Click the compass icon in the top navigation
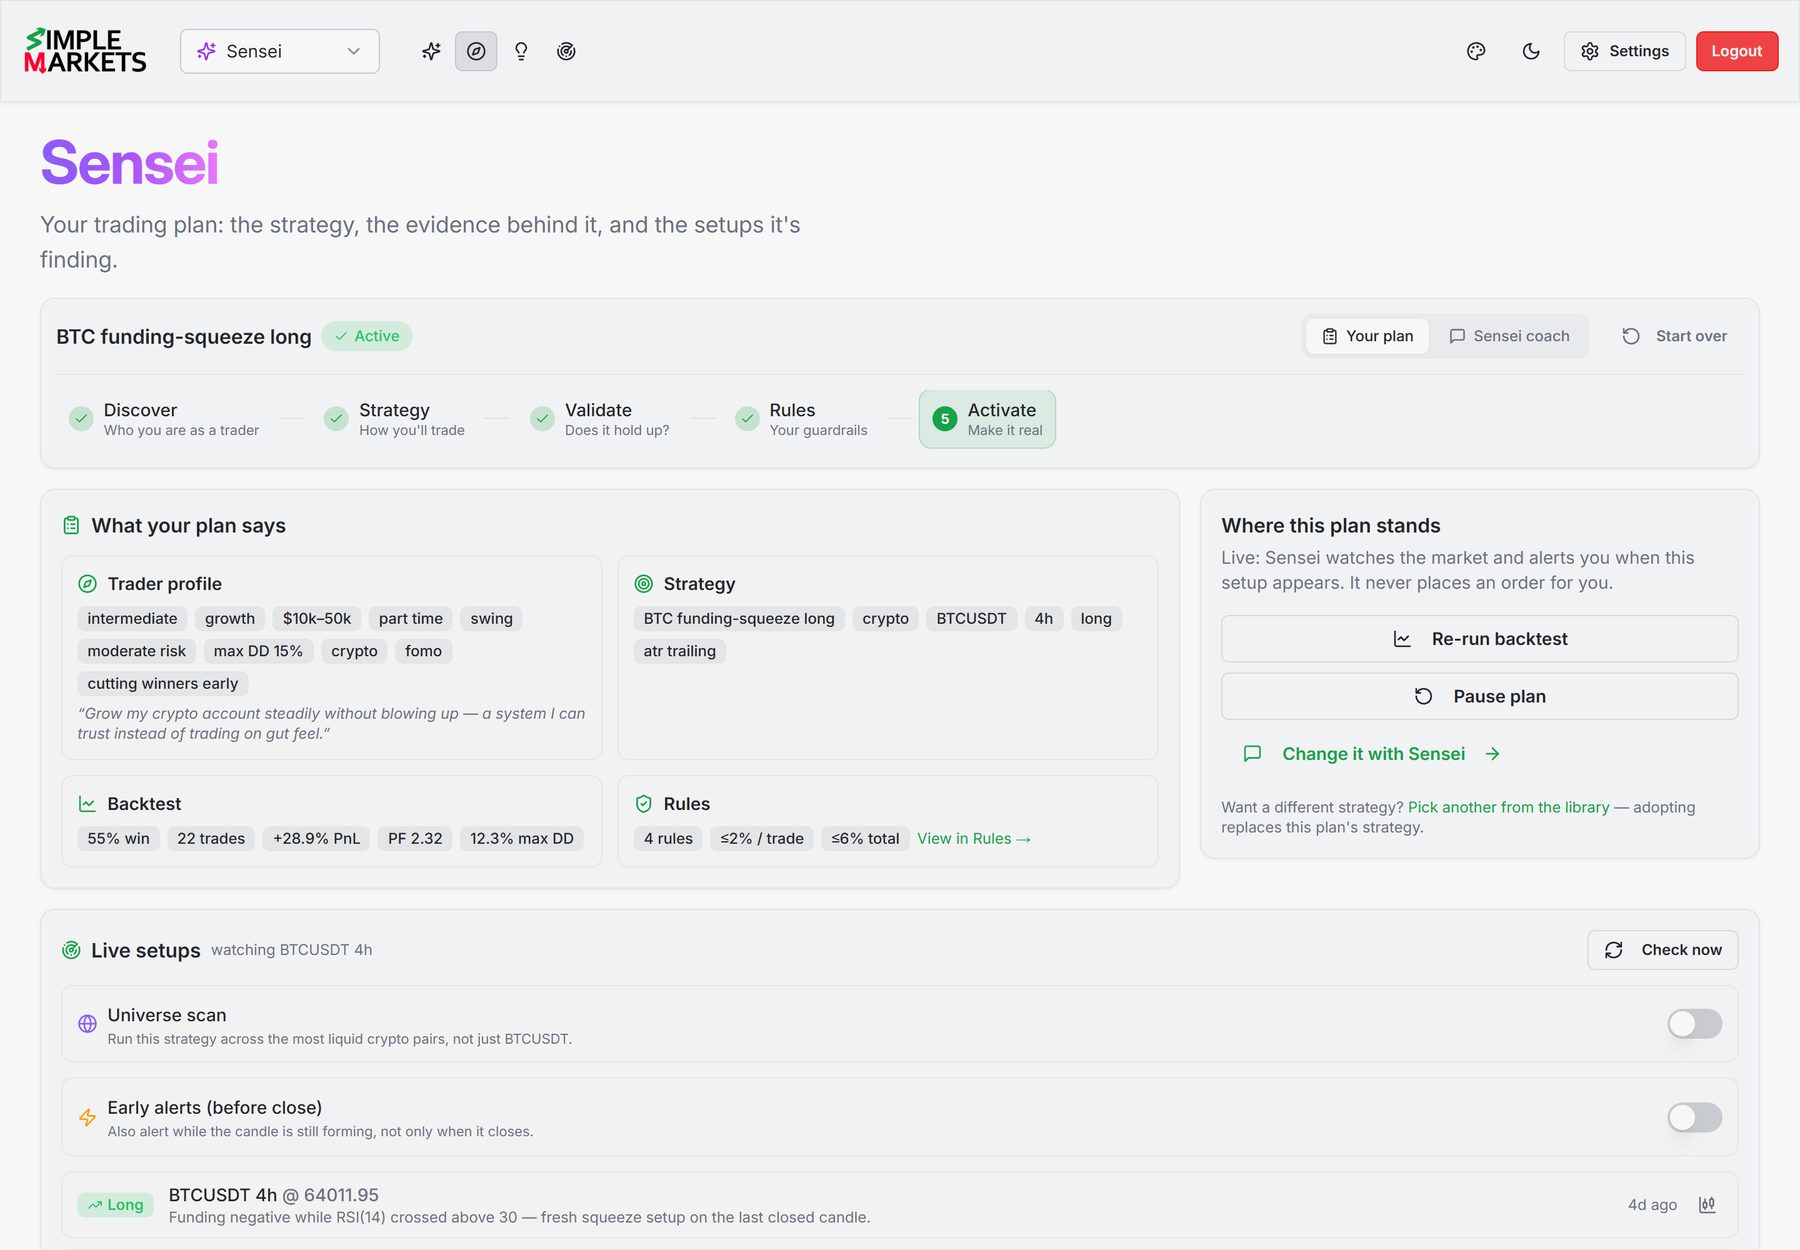 pos(476,51)
